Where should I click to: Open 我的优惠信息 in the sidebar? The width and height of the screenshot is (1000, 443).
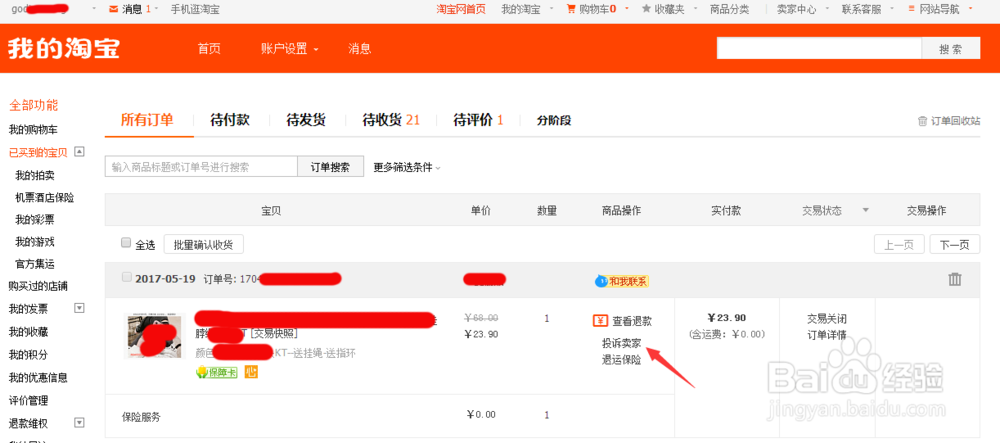38,377
